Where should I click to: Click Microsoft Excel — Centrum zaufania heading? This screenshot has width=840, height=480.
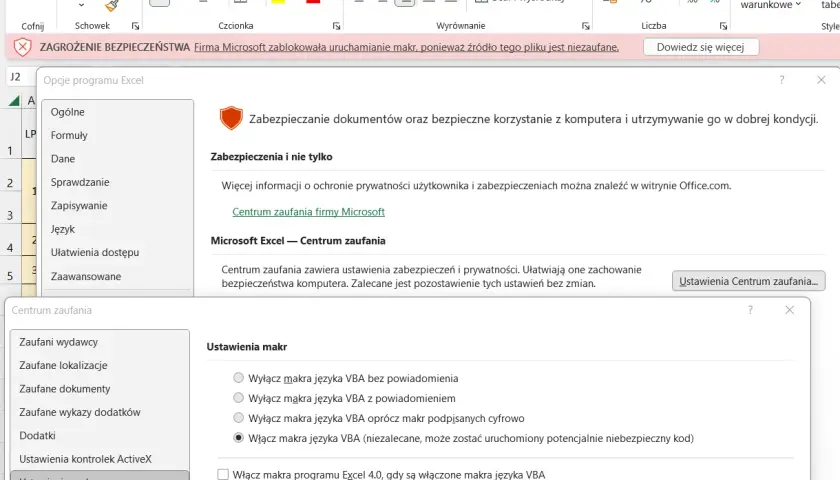tap(298, 241)
